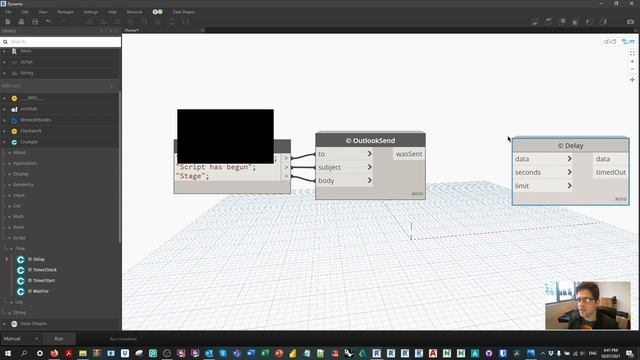The image size is (640, 360).
Task: Open Firefox from the taskbar
Action: (54, 353)
